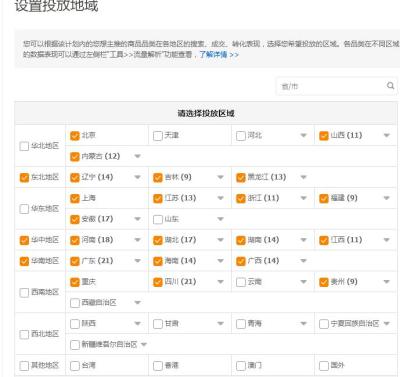Expand the 福建 (9) dropdown arrow
This screenshot has width=400, height=377.
[387, 198]
